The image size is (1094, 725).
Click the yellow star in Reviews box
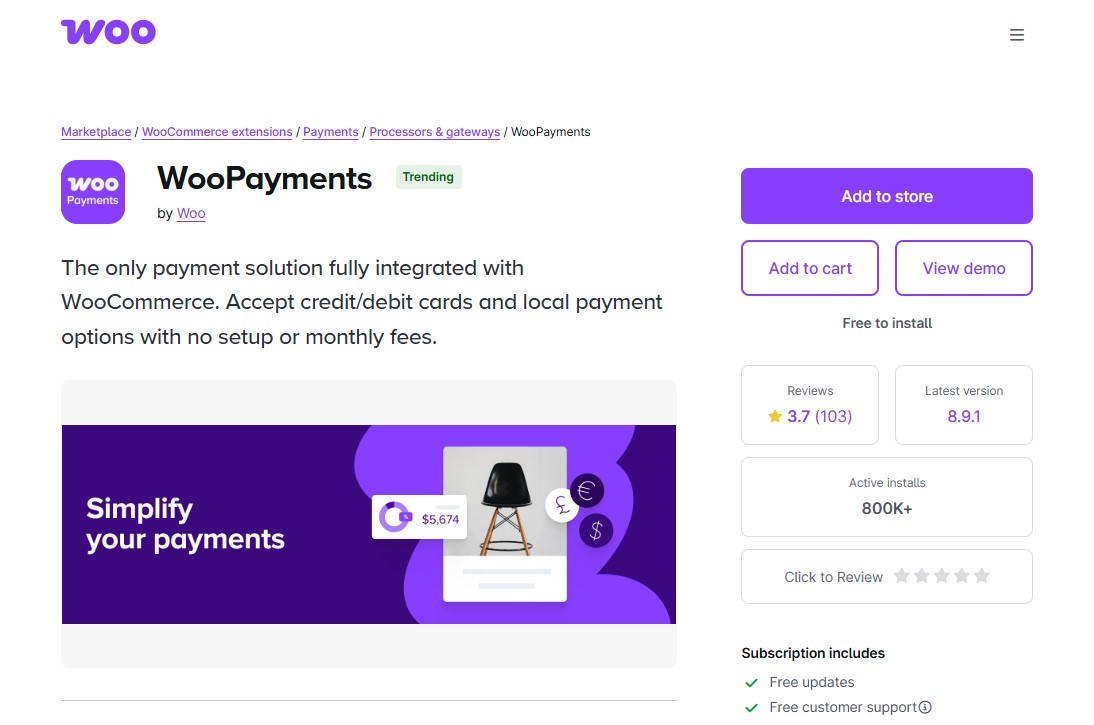[775, 416]
